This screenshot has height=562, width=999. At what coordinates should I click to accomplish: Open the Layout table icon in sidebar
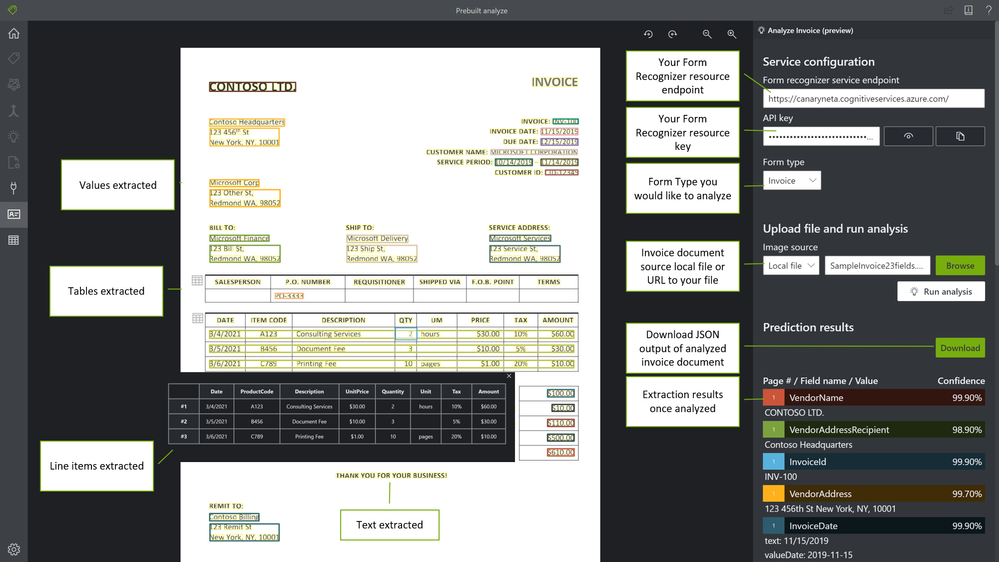(13, 240)
